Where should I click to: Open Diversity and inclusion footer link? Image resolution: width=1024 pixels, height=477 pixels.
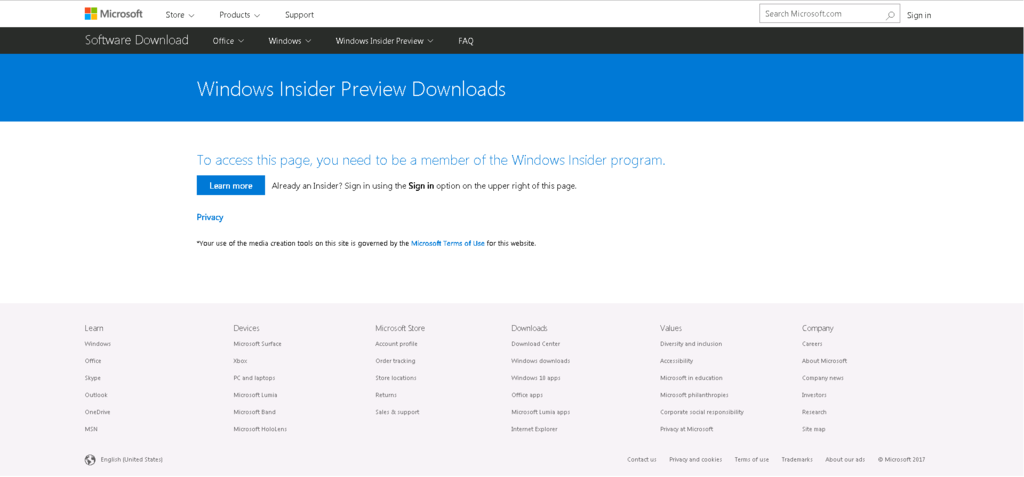click(x=691, y=344)
